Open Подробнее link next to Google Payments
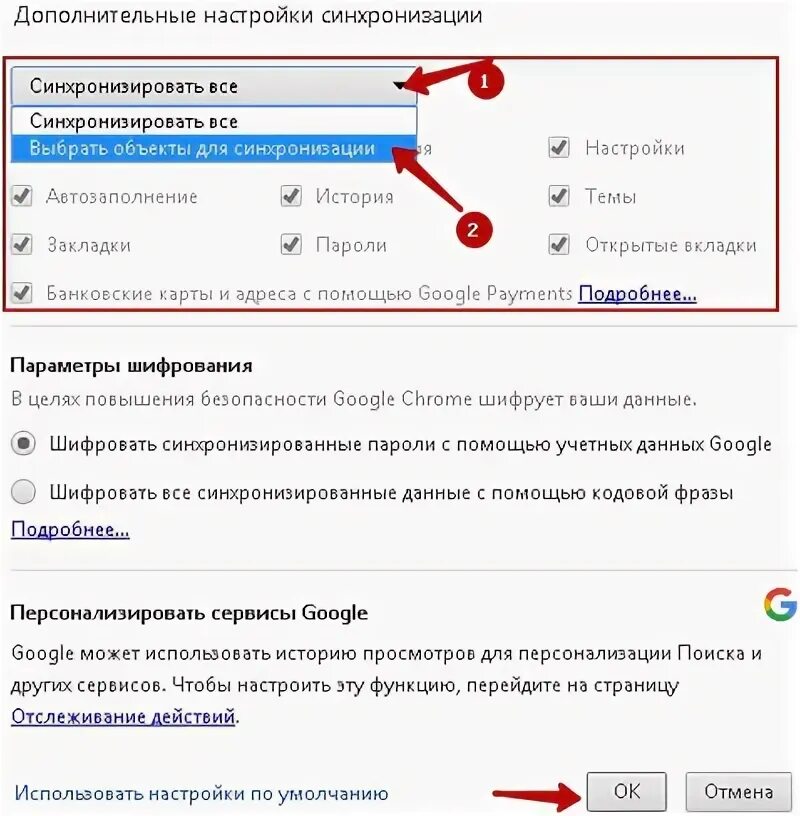Image resolution: width=800 pixels, height=816 pixels. [637, 294]
